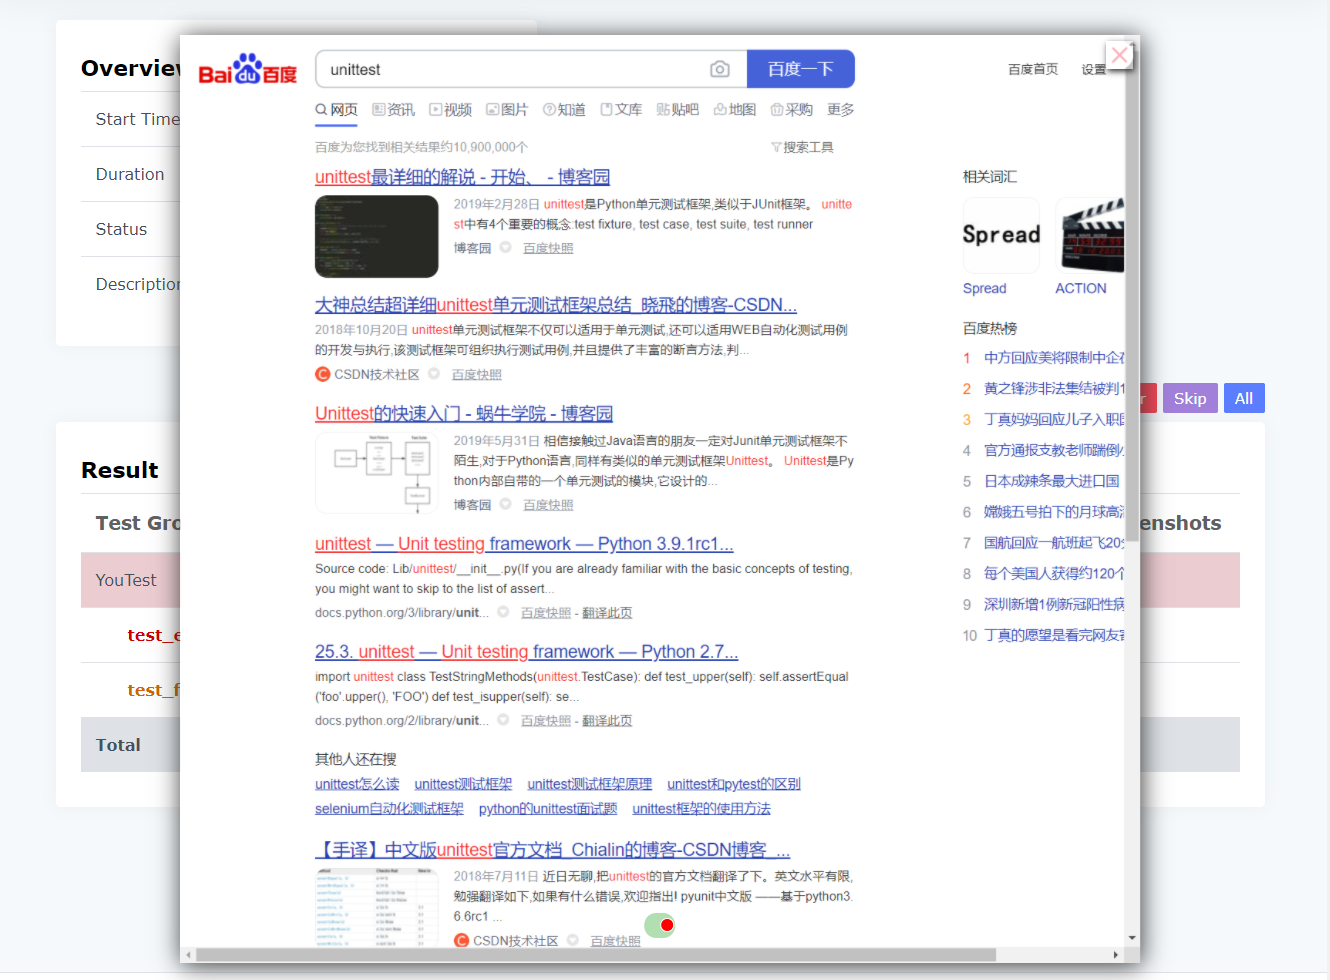Click the Spread text link
Image resolution: width=1330 pixels, height=980 pixels.
tap(984, 288)
